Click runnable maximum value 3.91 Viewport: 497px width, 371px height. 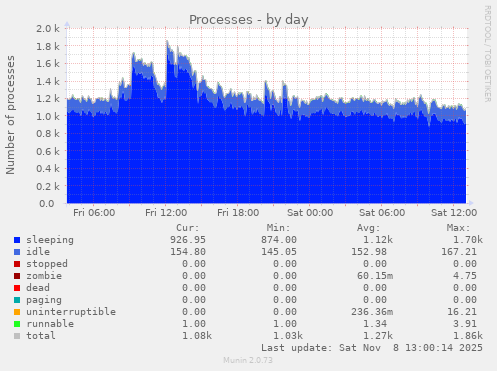[465, 324]
